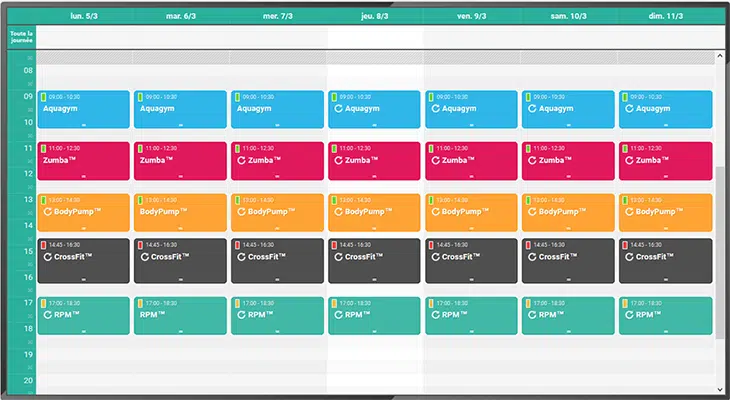Select the dim. 11/3 column header
730x400 pixels.
point(666,16)
